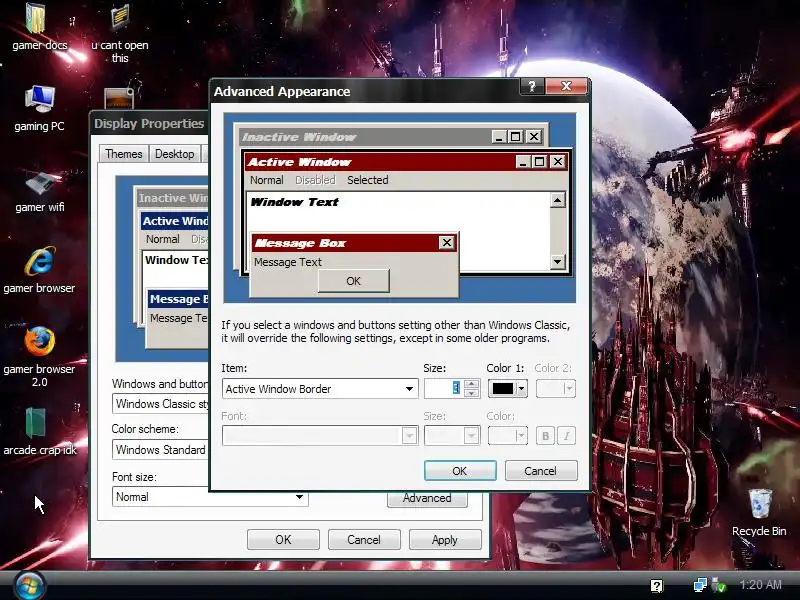
Task: Click the help question-mark tray icon
Action: (x=657, y=585)
